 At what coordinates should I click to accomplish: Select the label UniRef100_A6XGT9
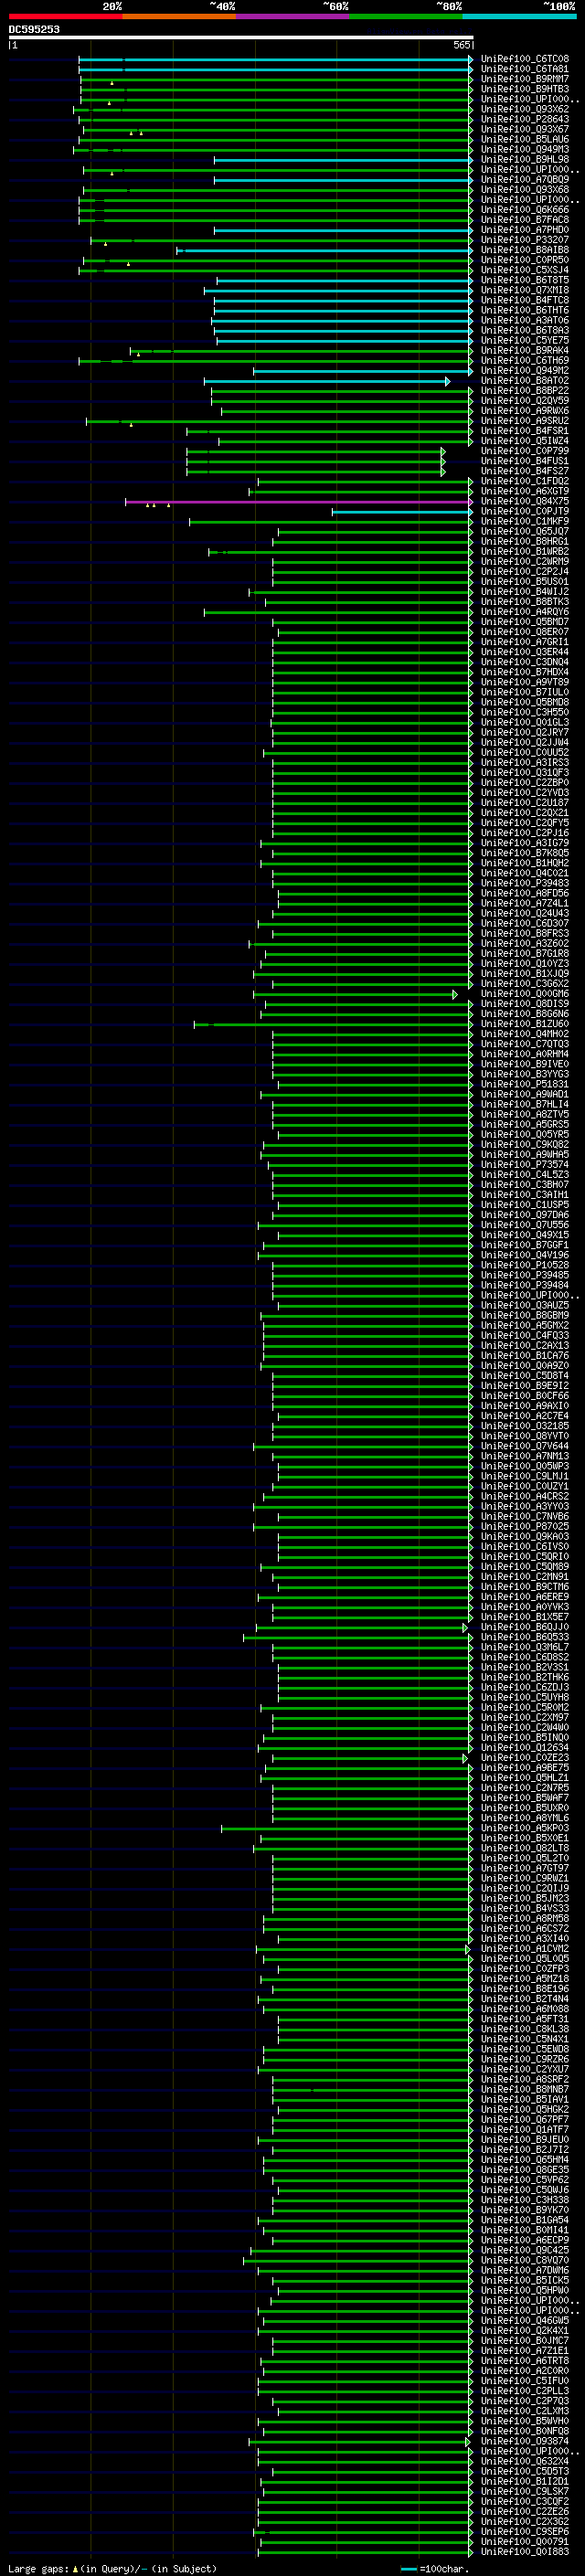[525, 491]
